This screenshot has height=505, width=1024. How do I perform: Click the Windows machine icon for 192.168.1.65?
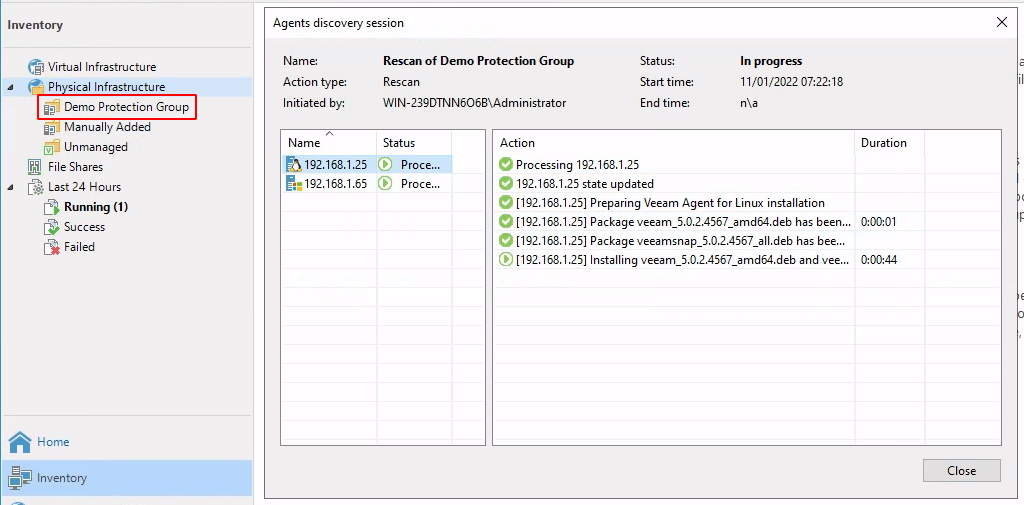coord(294,184)
